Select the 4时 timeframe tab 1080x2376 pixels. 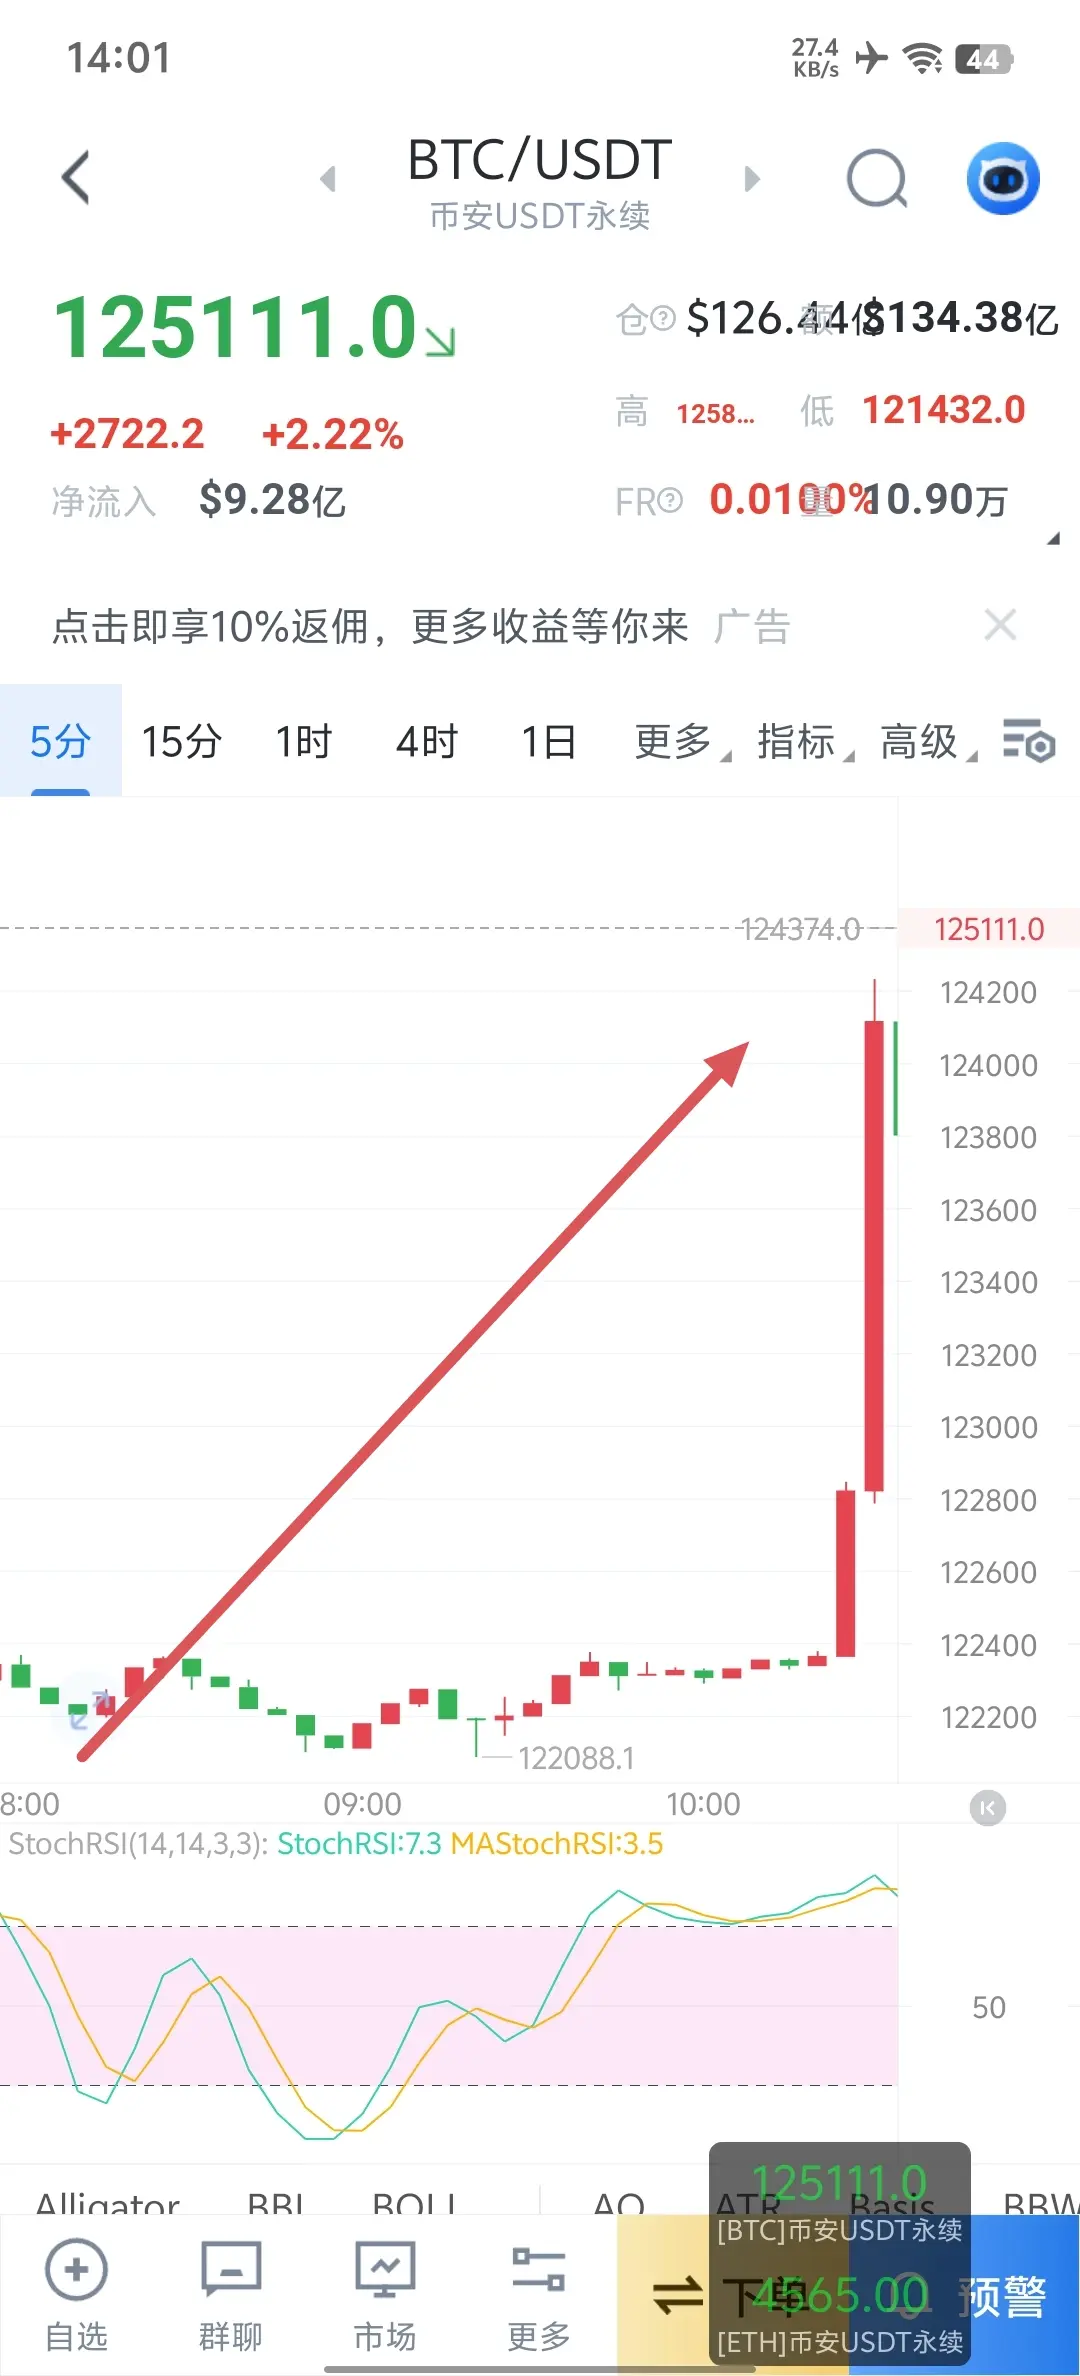tap(427, 742)
